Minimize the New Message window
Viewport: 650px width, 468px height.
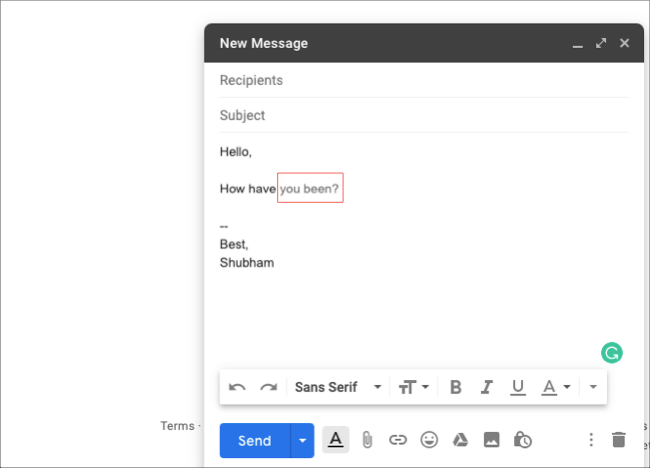pos(577,44)
